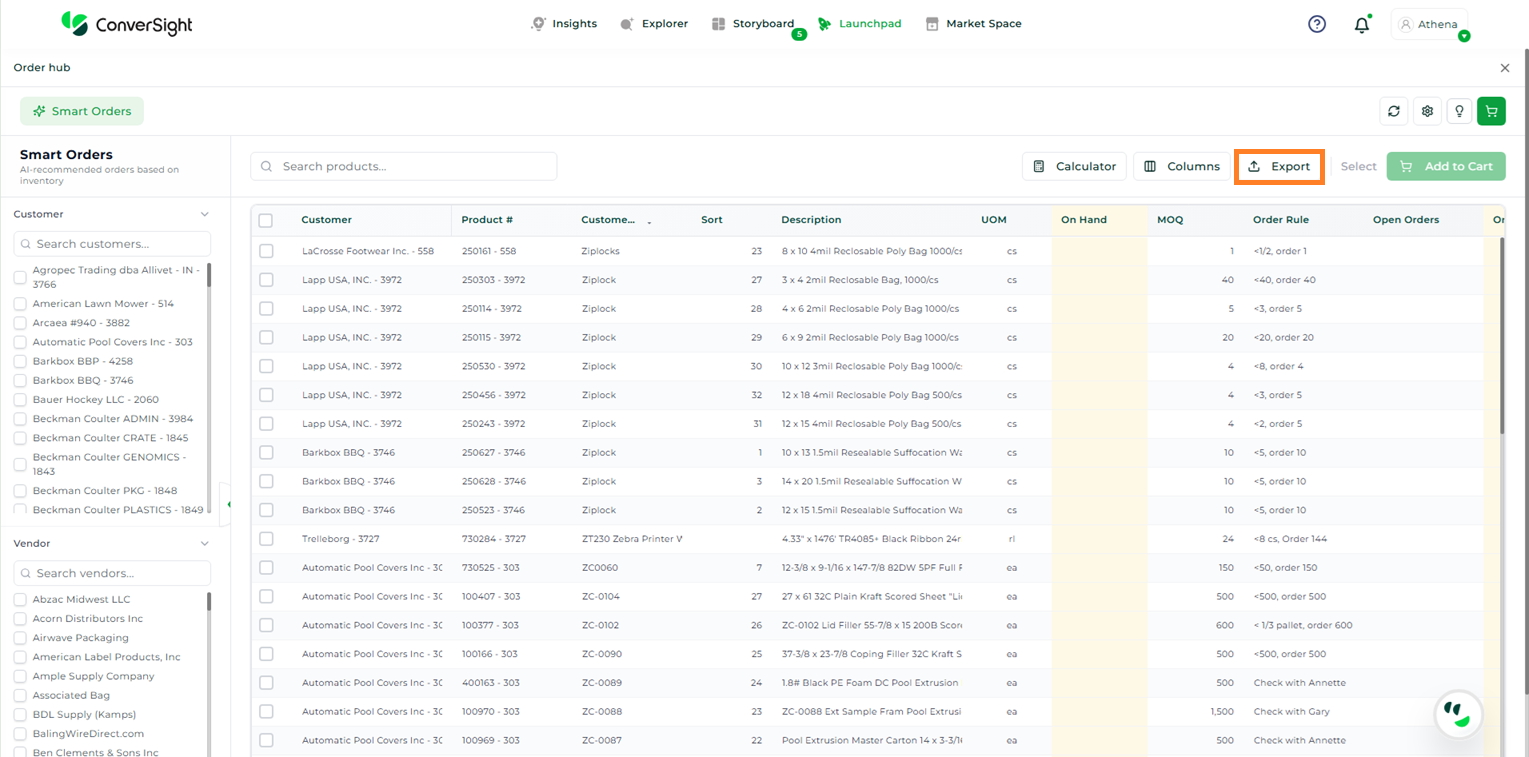Close the Order hub panel
The width and height of the screenshot is (1529, 757).
[1504, 68]
